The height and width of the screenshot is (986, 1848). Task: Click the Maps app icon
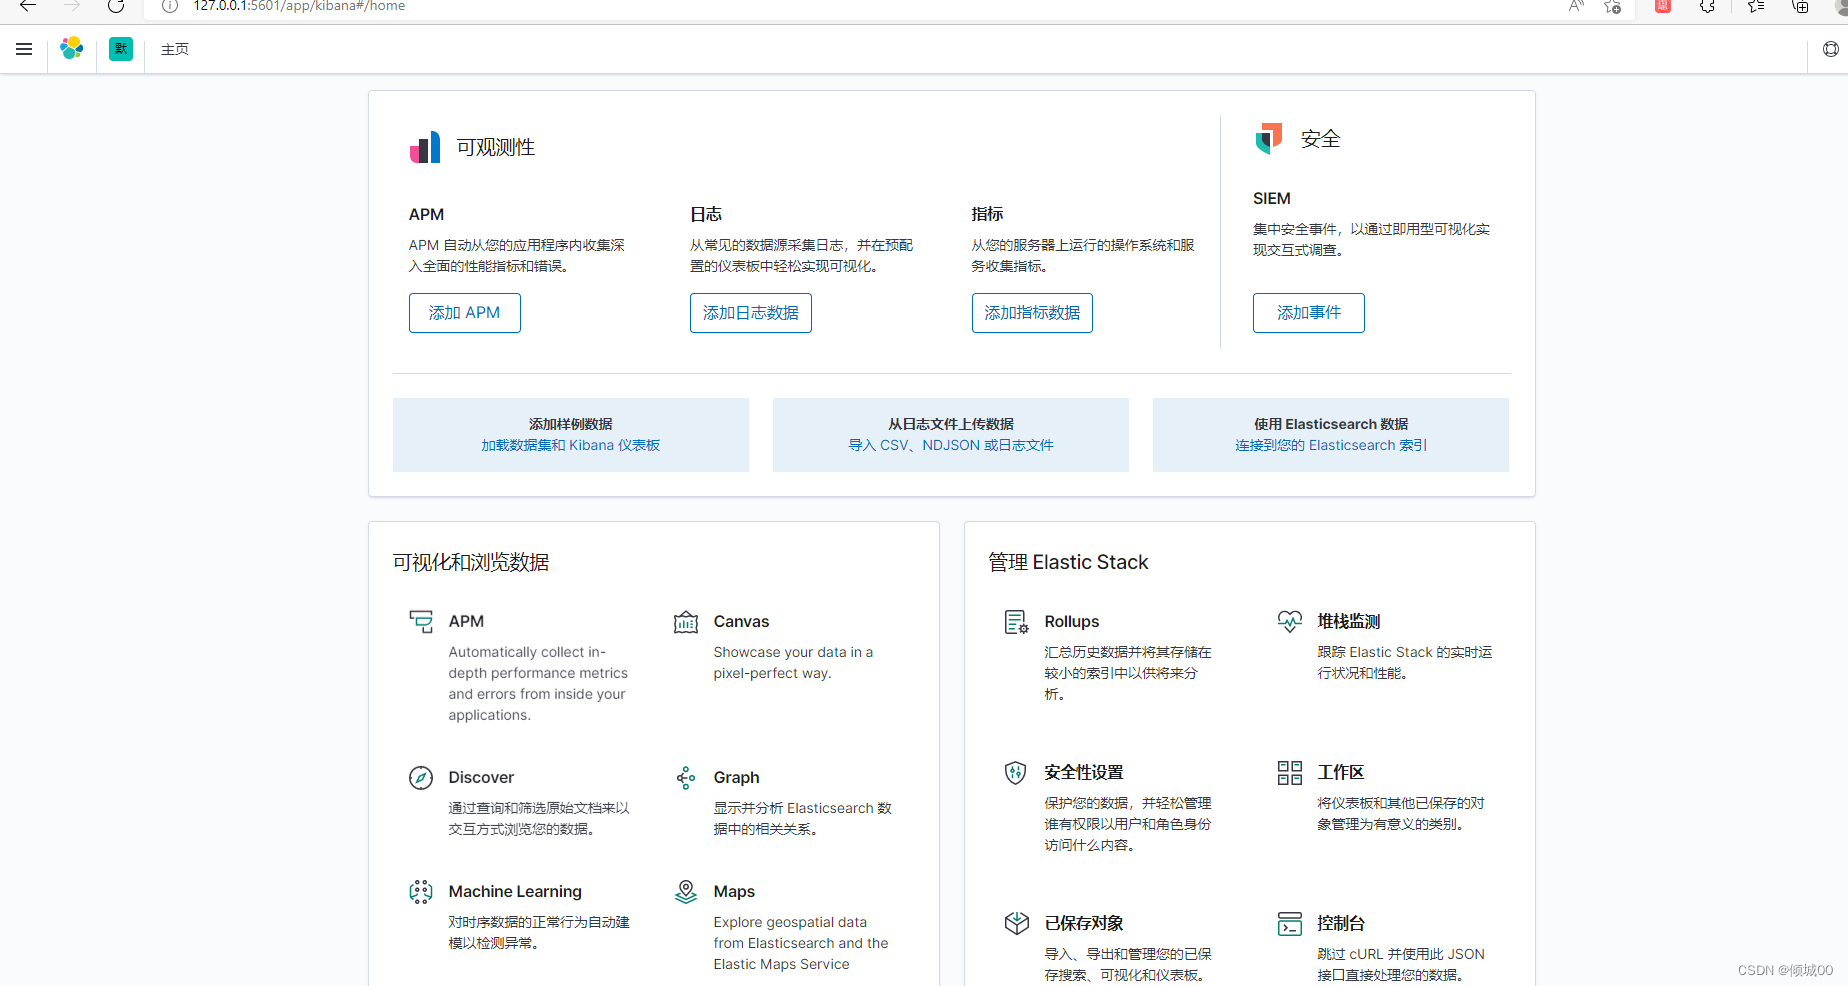coord(686,892)
